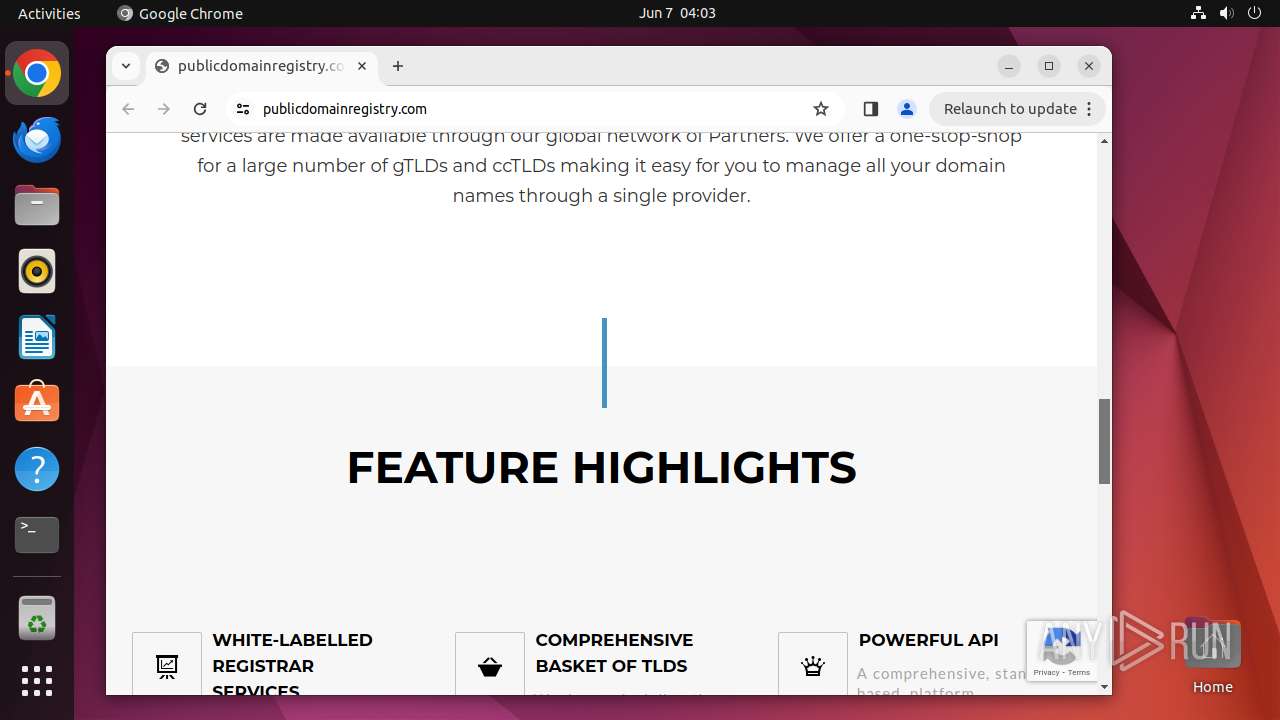Toggle the Chrome side panel
This screenshot has height=720, width=1280.
[x=870, y=109]
